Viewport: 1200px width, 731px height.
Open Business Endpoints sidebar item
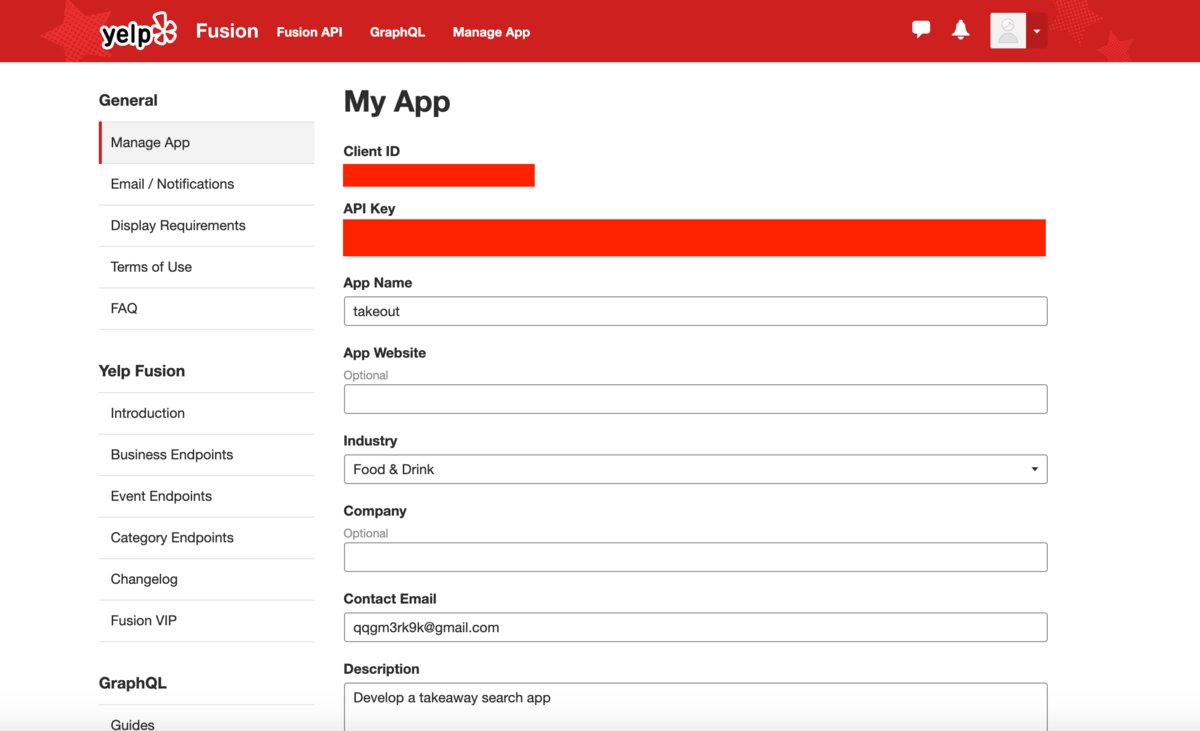pos(206,454)
